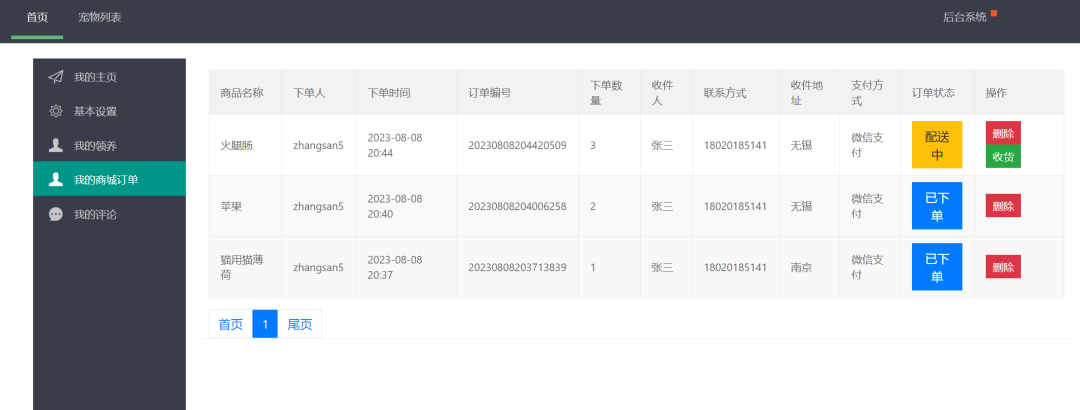The image size is (1080, 410).
Task: Open 我的主页 in the sidebar
Action: coord(110,76)
